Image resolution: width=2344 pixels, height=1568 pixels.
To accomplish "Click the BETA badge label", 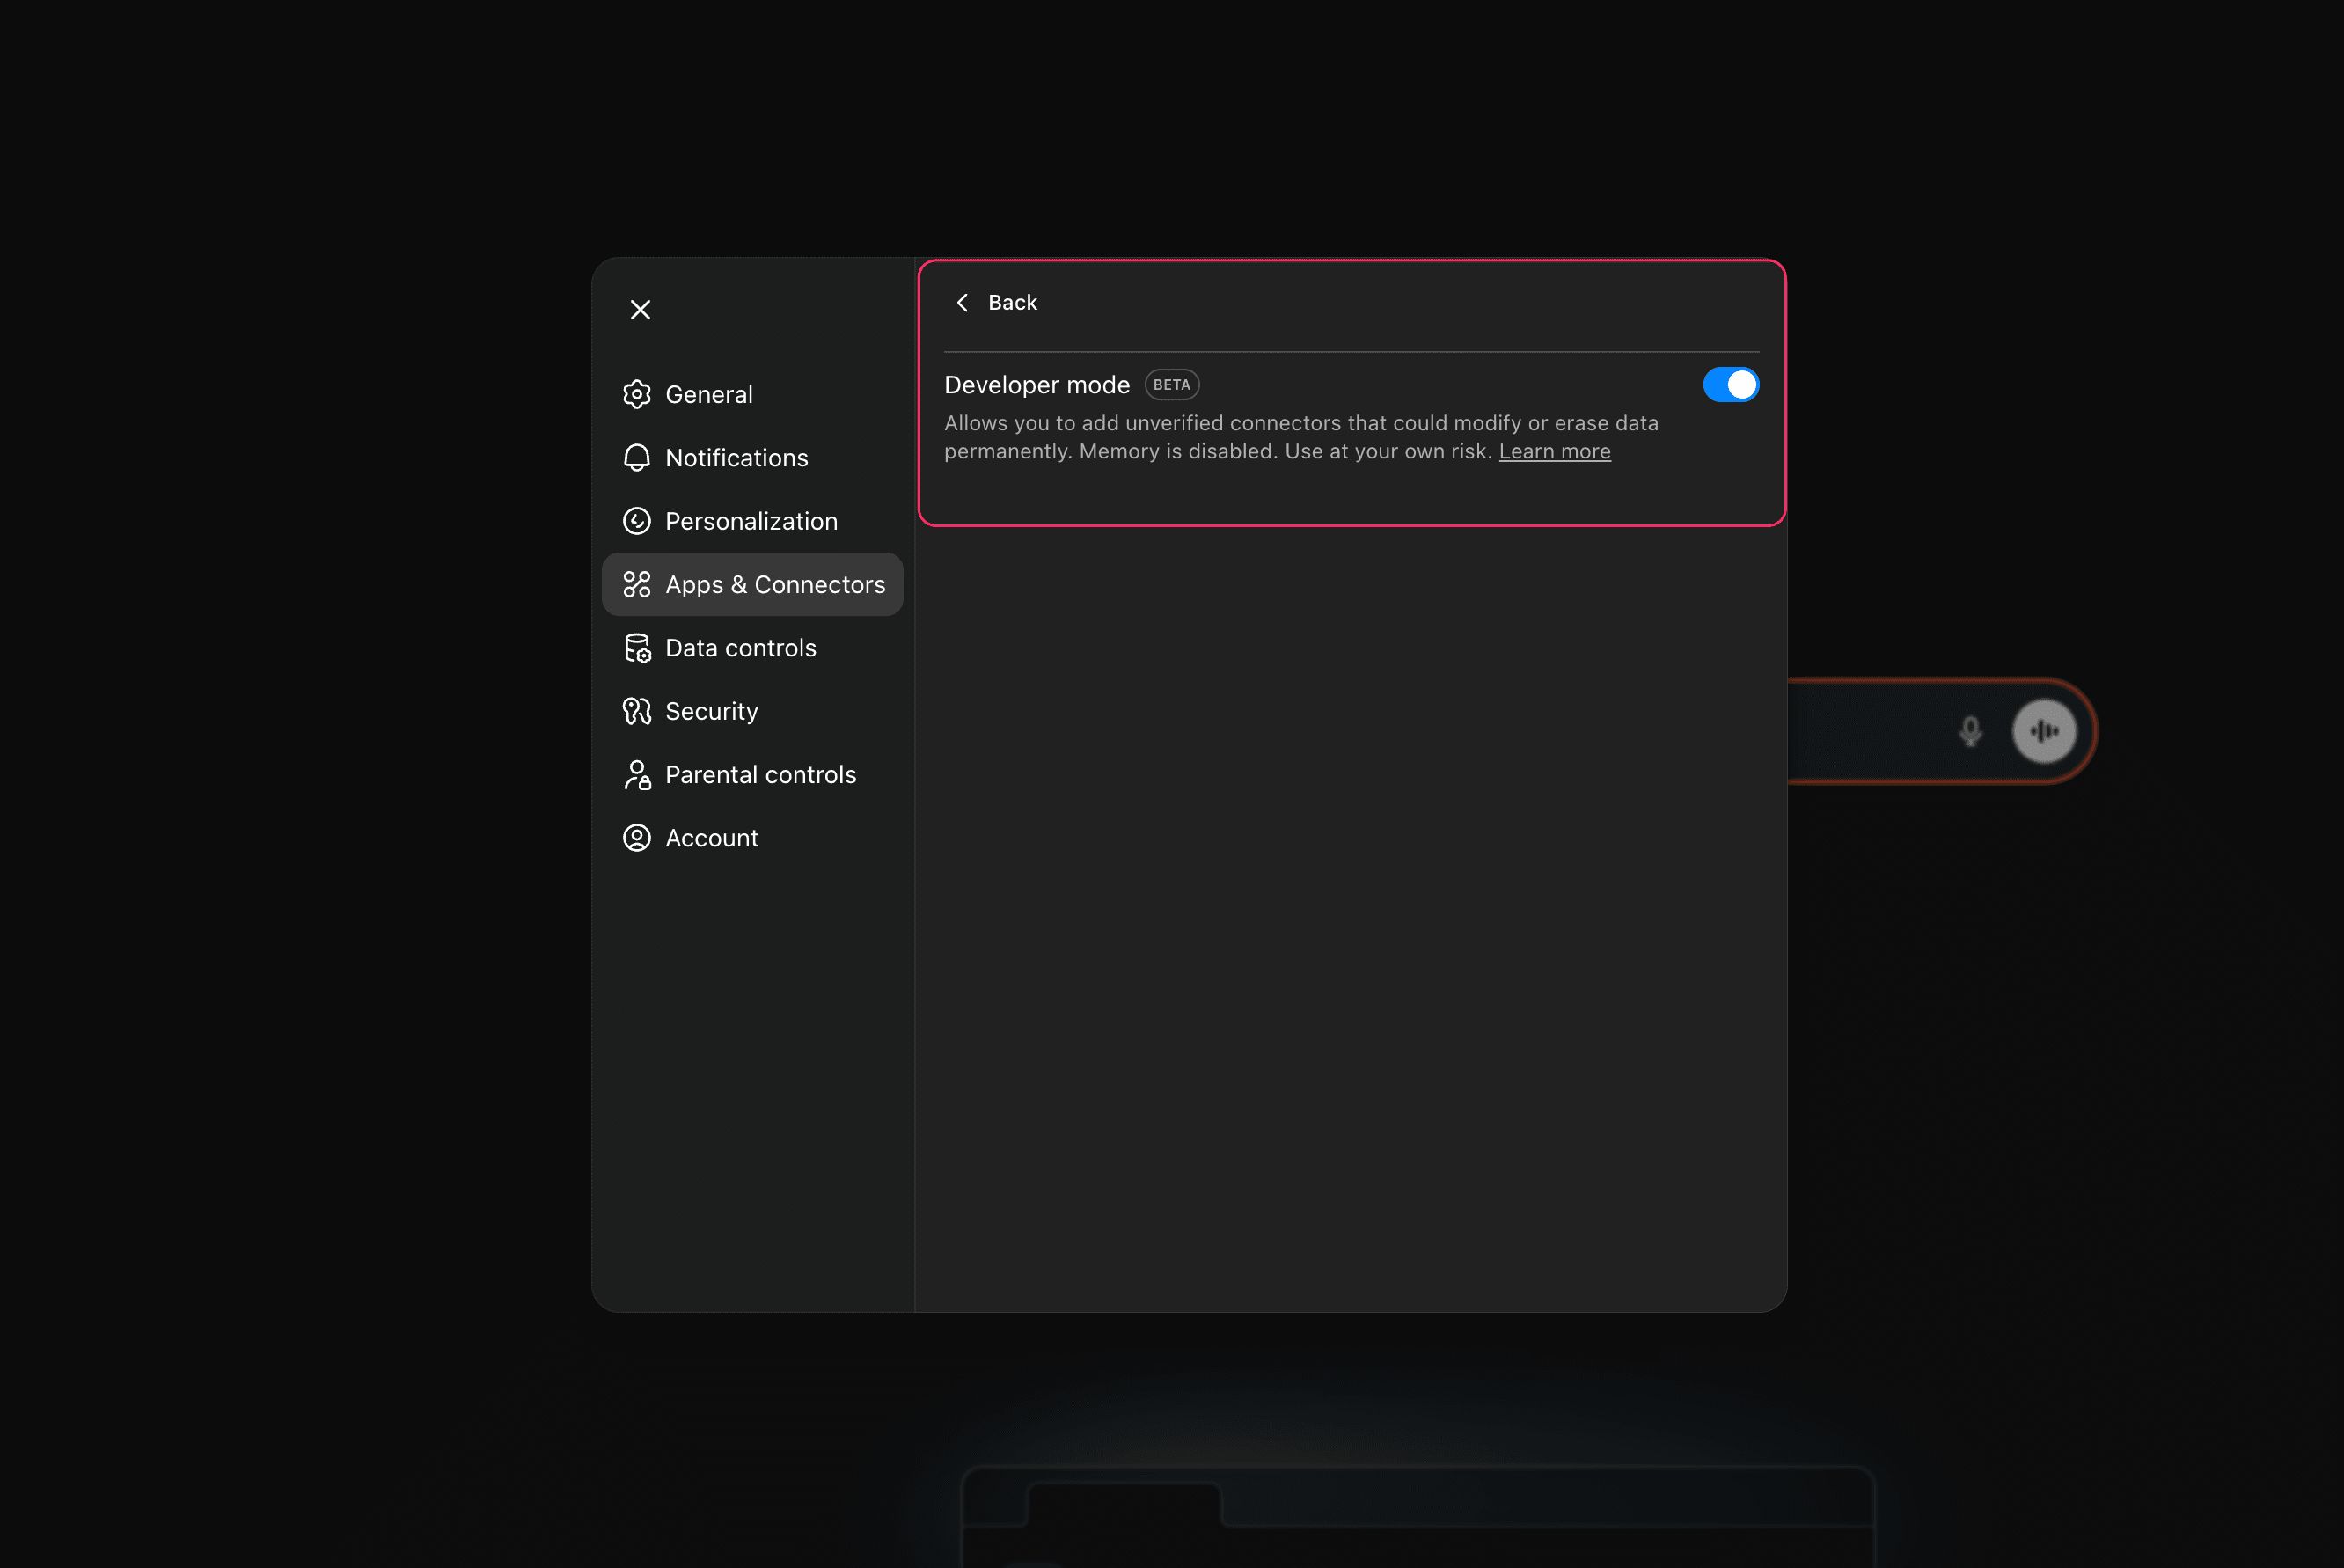I will click(1171, 385).
